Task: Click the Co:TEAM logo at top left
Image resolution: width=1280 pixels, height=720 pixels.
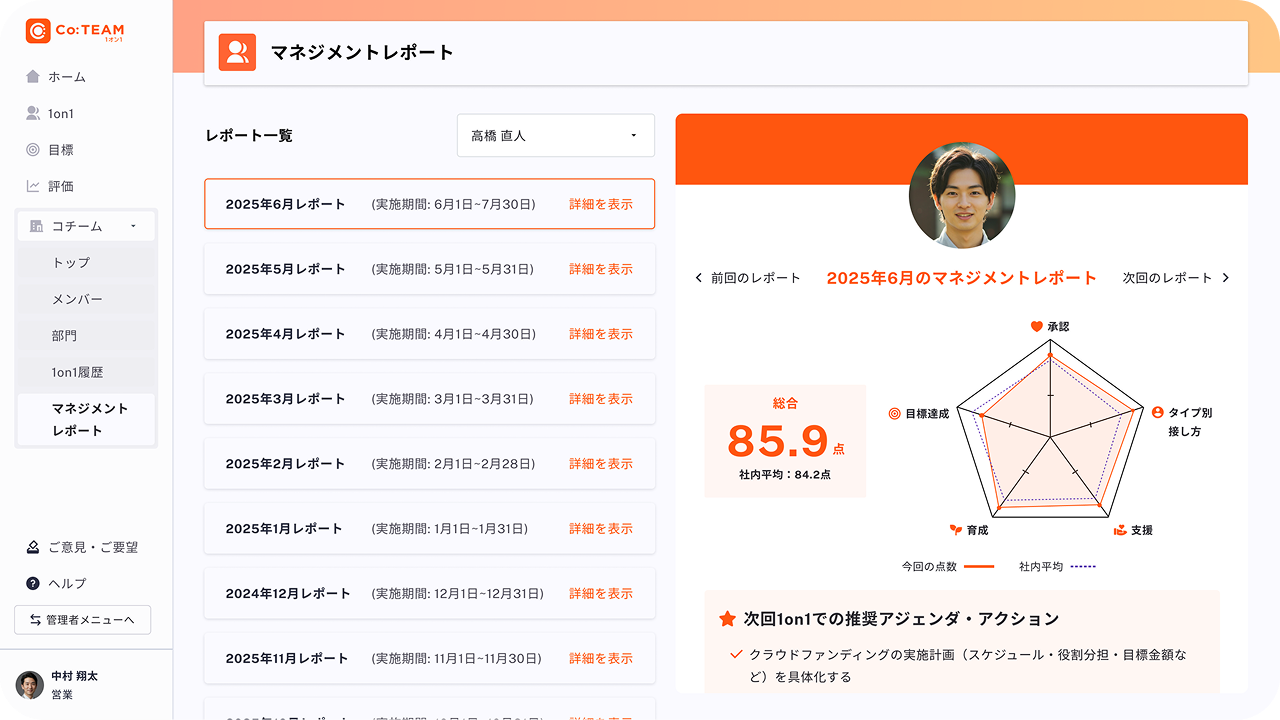Action: point(72,31)
